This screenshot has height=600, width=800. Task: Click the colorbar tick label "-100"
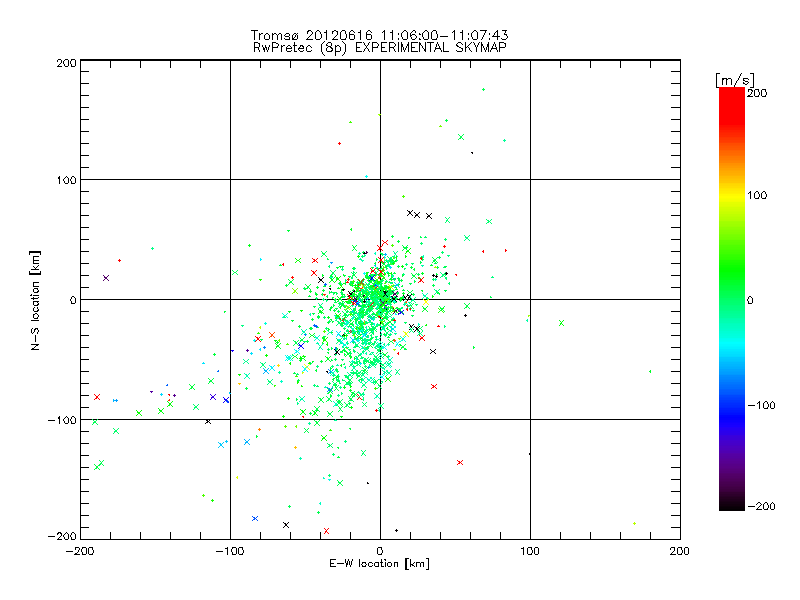[761, 405]
